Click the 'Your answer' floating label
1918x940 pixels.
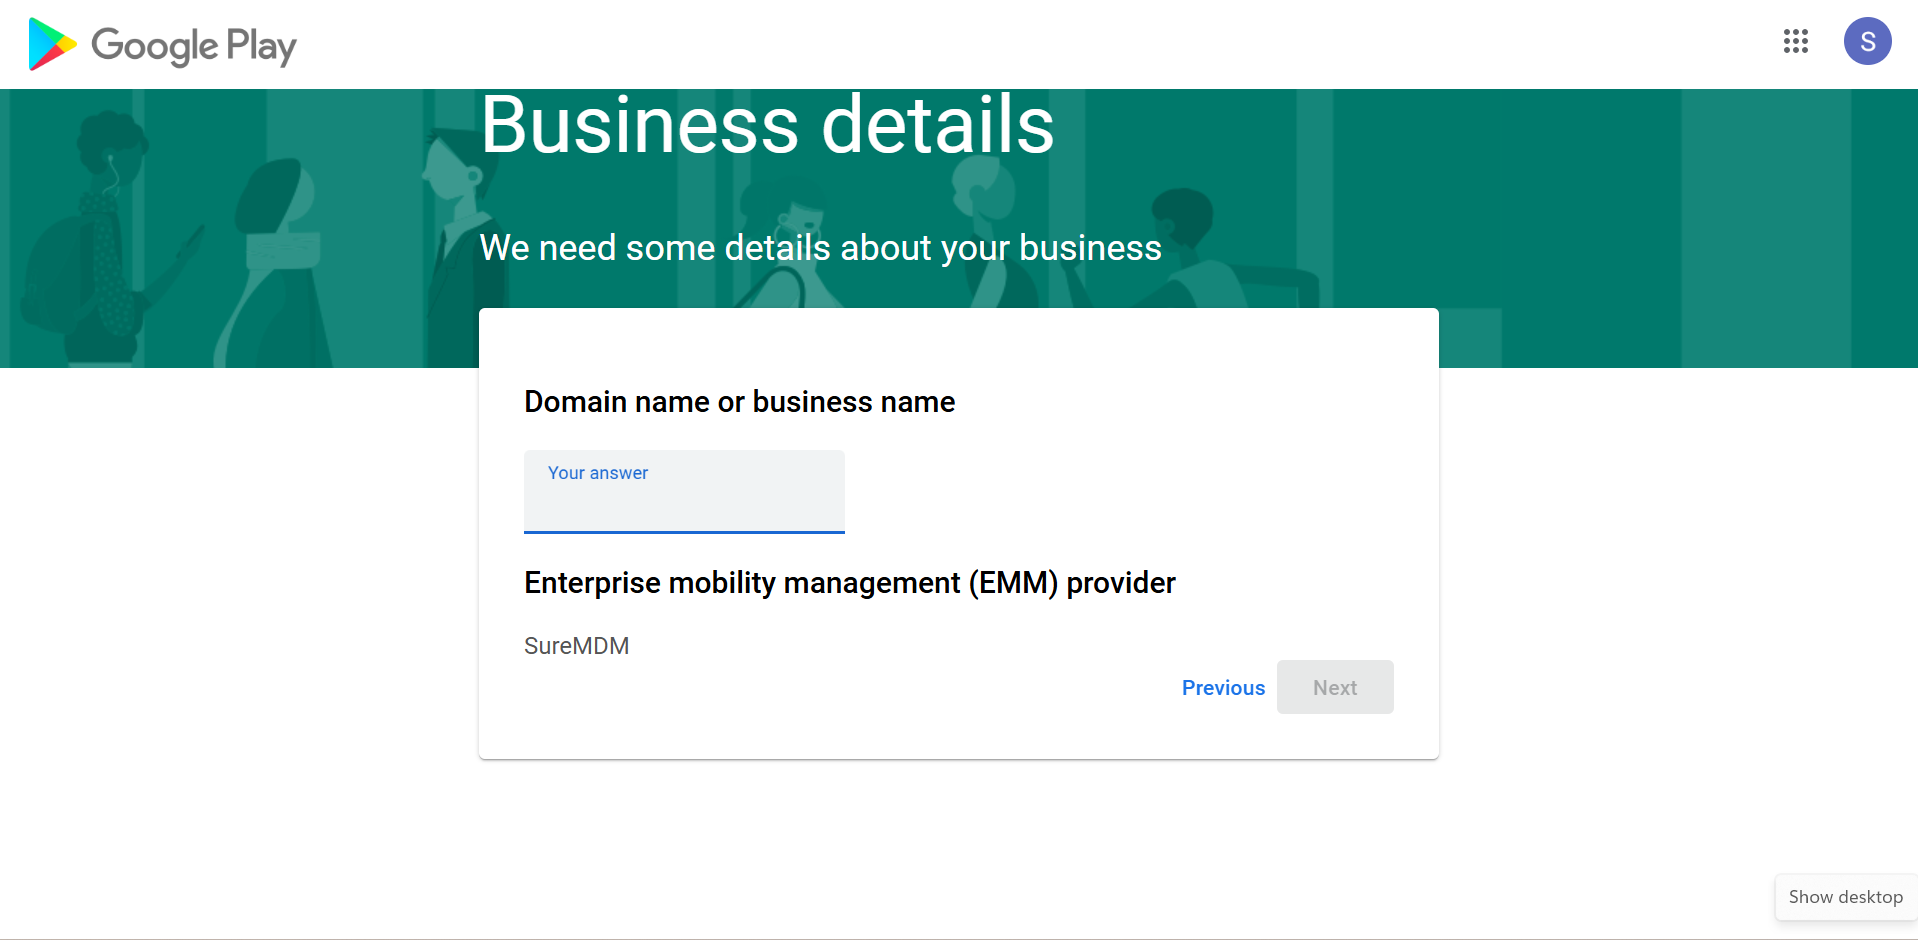[x=598, y=473]
